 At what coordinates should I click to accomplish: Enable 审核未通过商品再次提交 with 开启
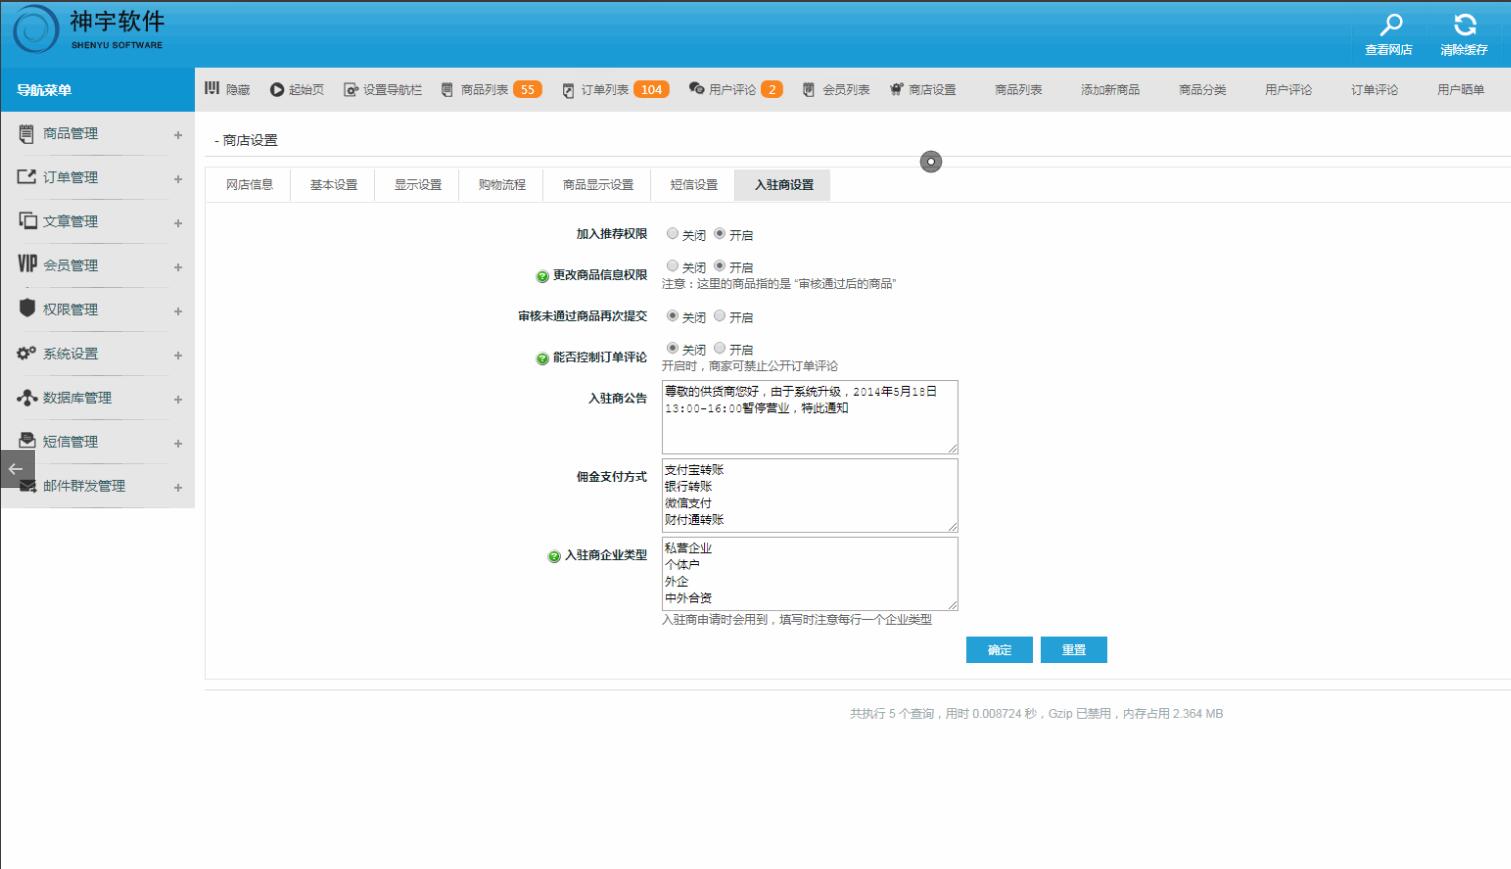point(720,316)
